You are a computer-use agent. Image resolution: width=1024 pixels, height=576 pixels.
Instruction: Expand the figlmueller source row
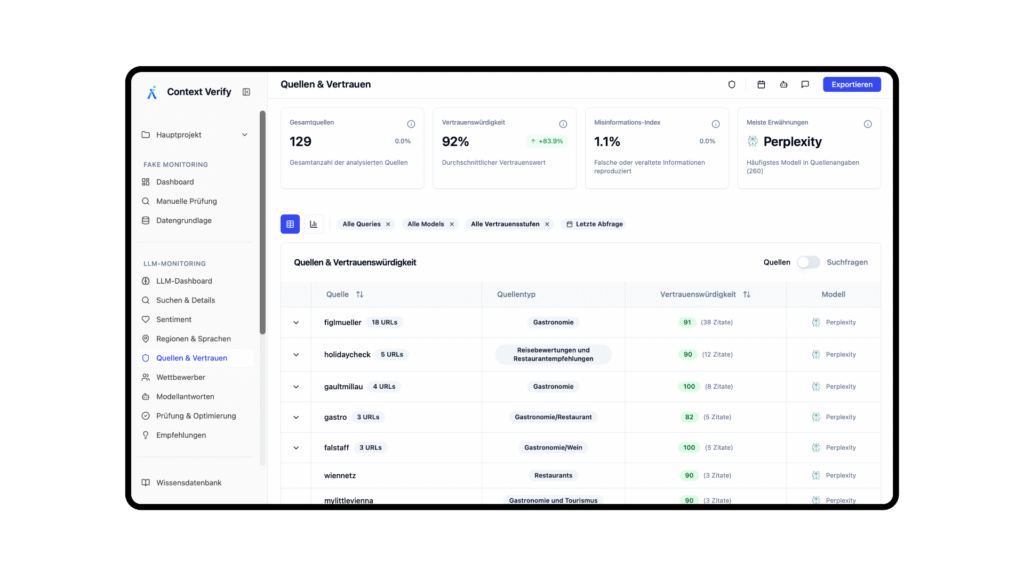pos(295,322)
